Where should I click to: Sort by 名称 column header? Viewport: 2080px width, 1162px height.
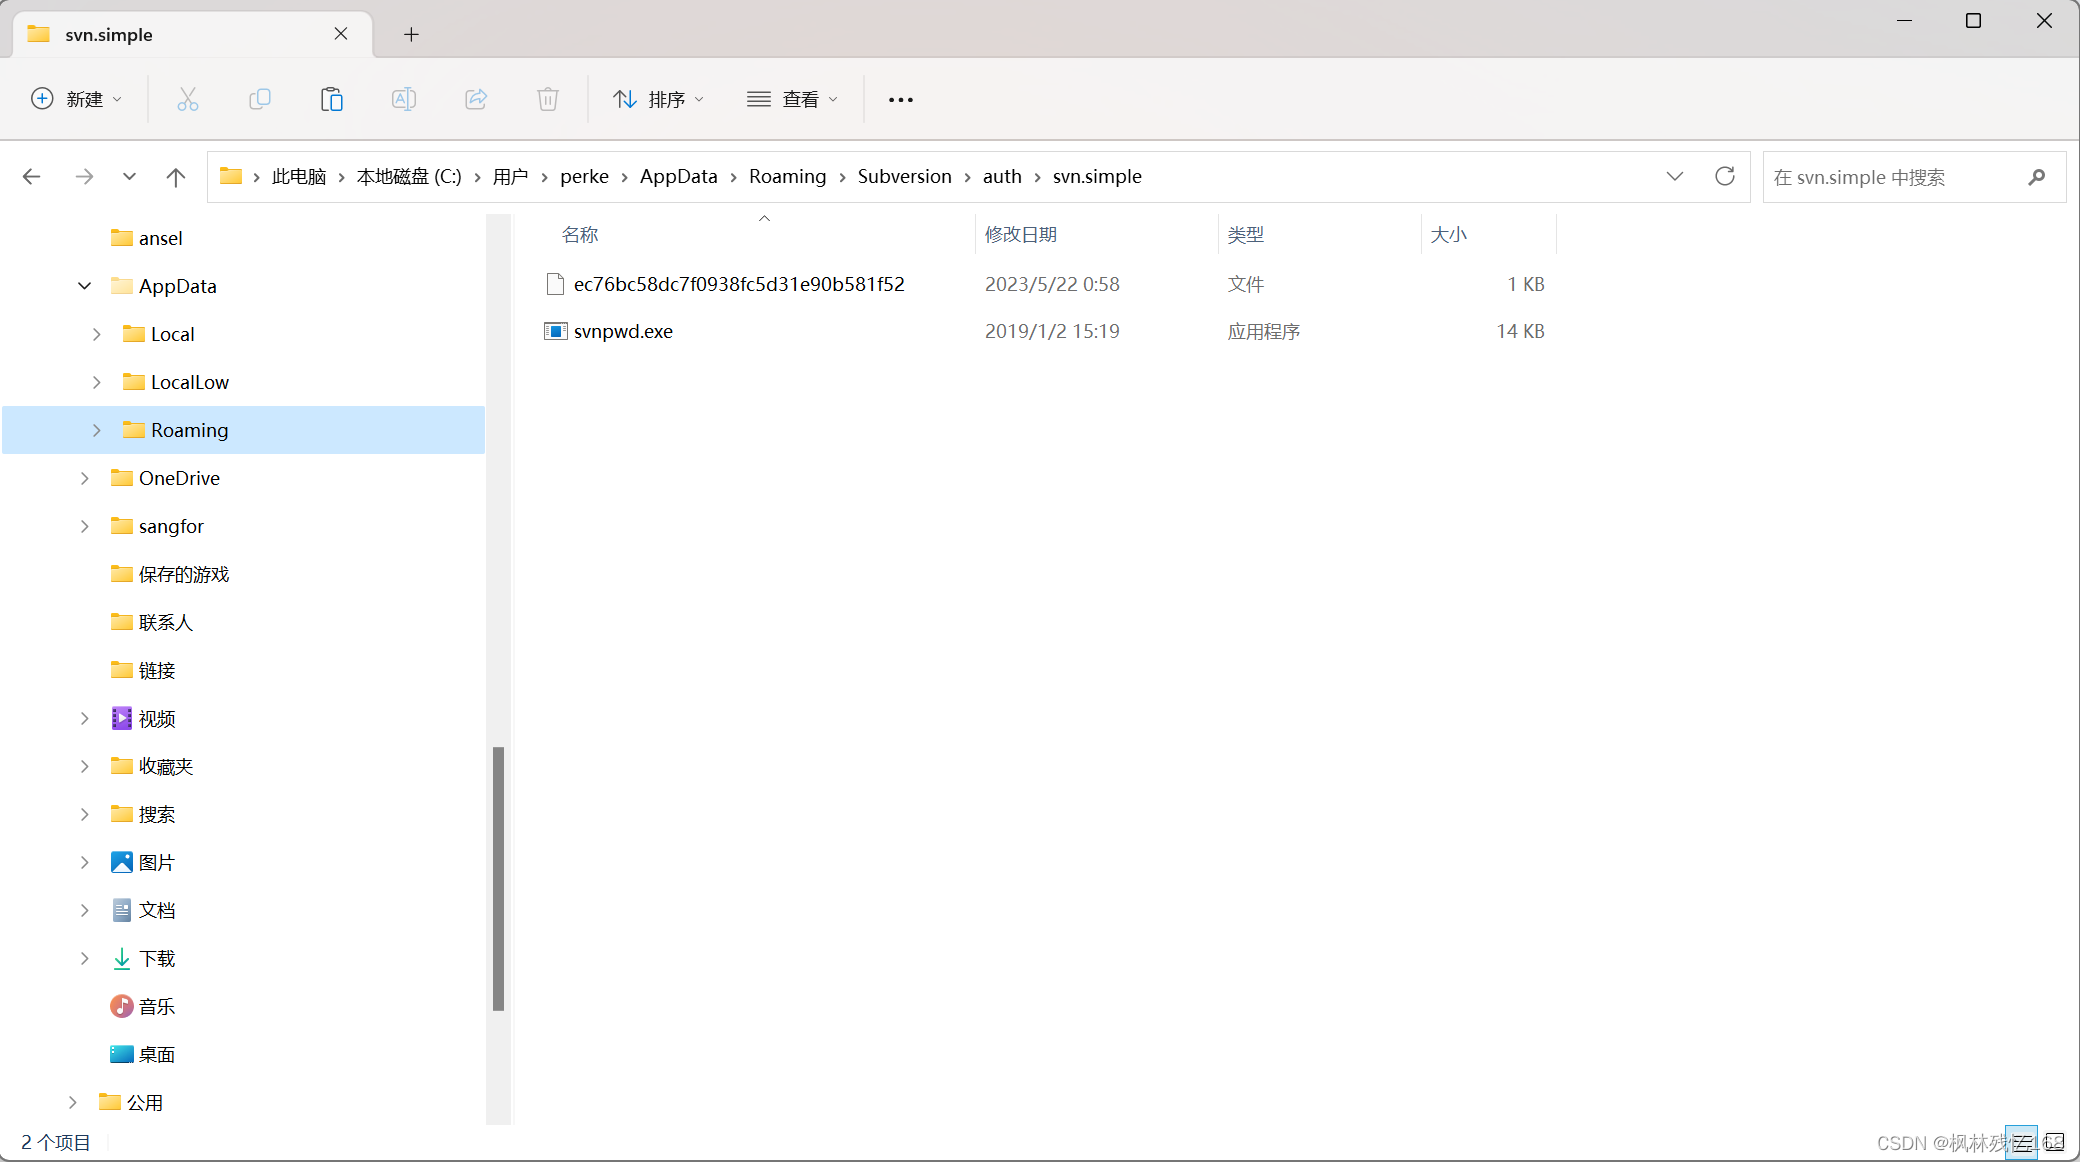click(x=580, y=234)
